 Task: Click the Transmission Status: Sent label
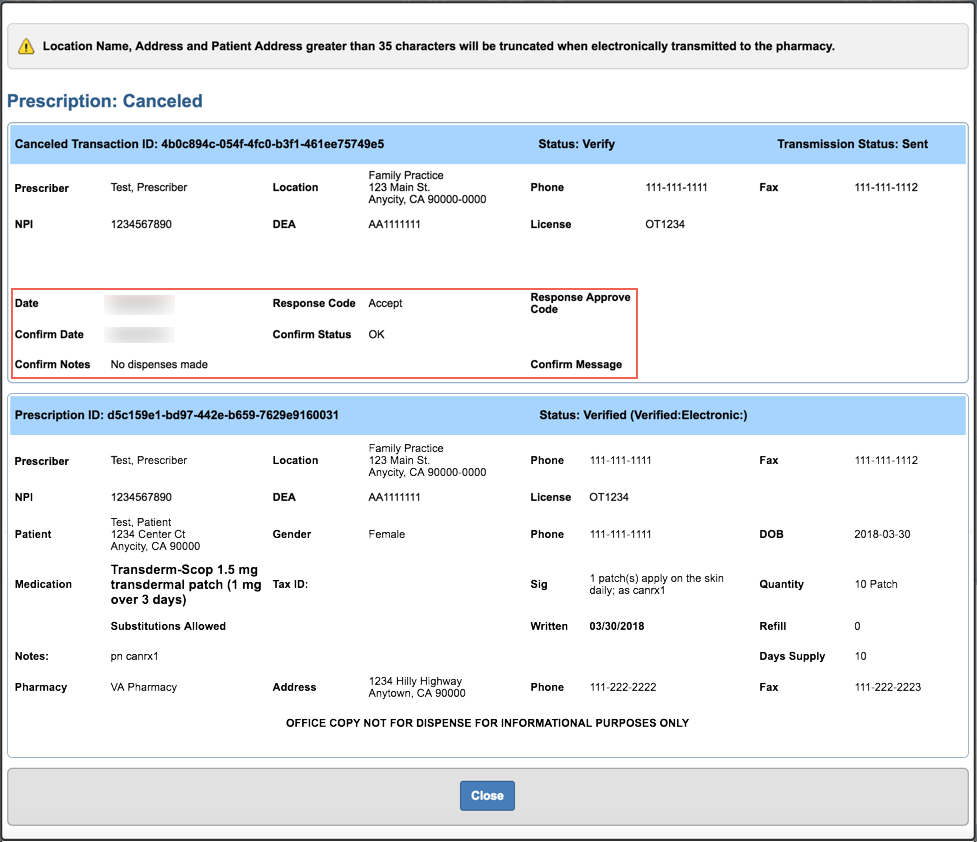coord(852,144)
